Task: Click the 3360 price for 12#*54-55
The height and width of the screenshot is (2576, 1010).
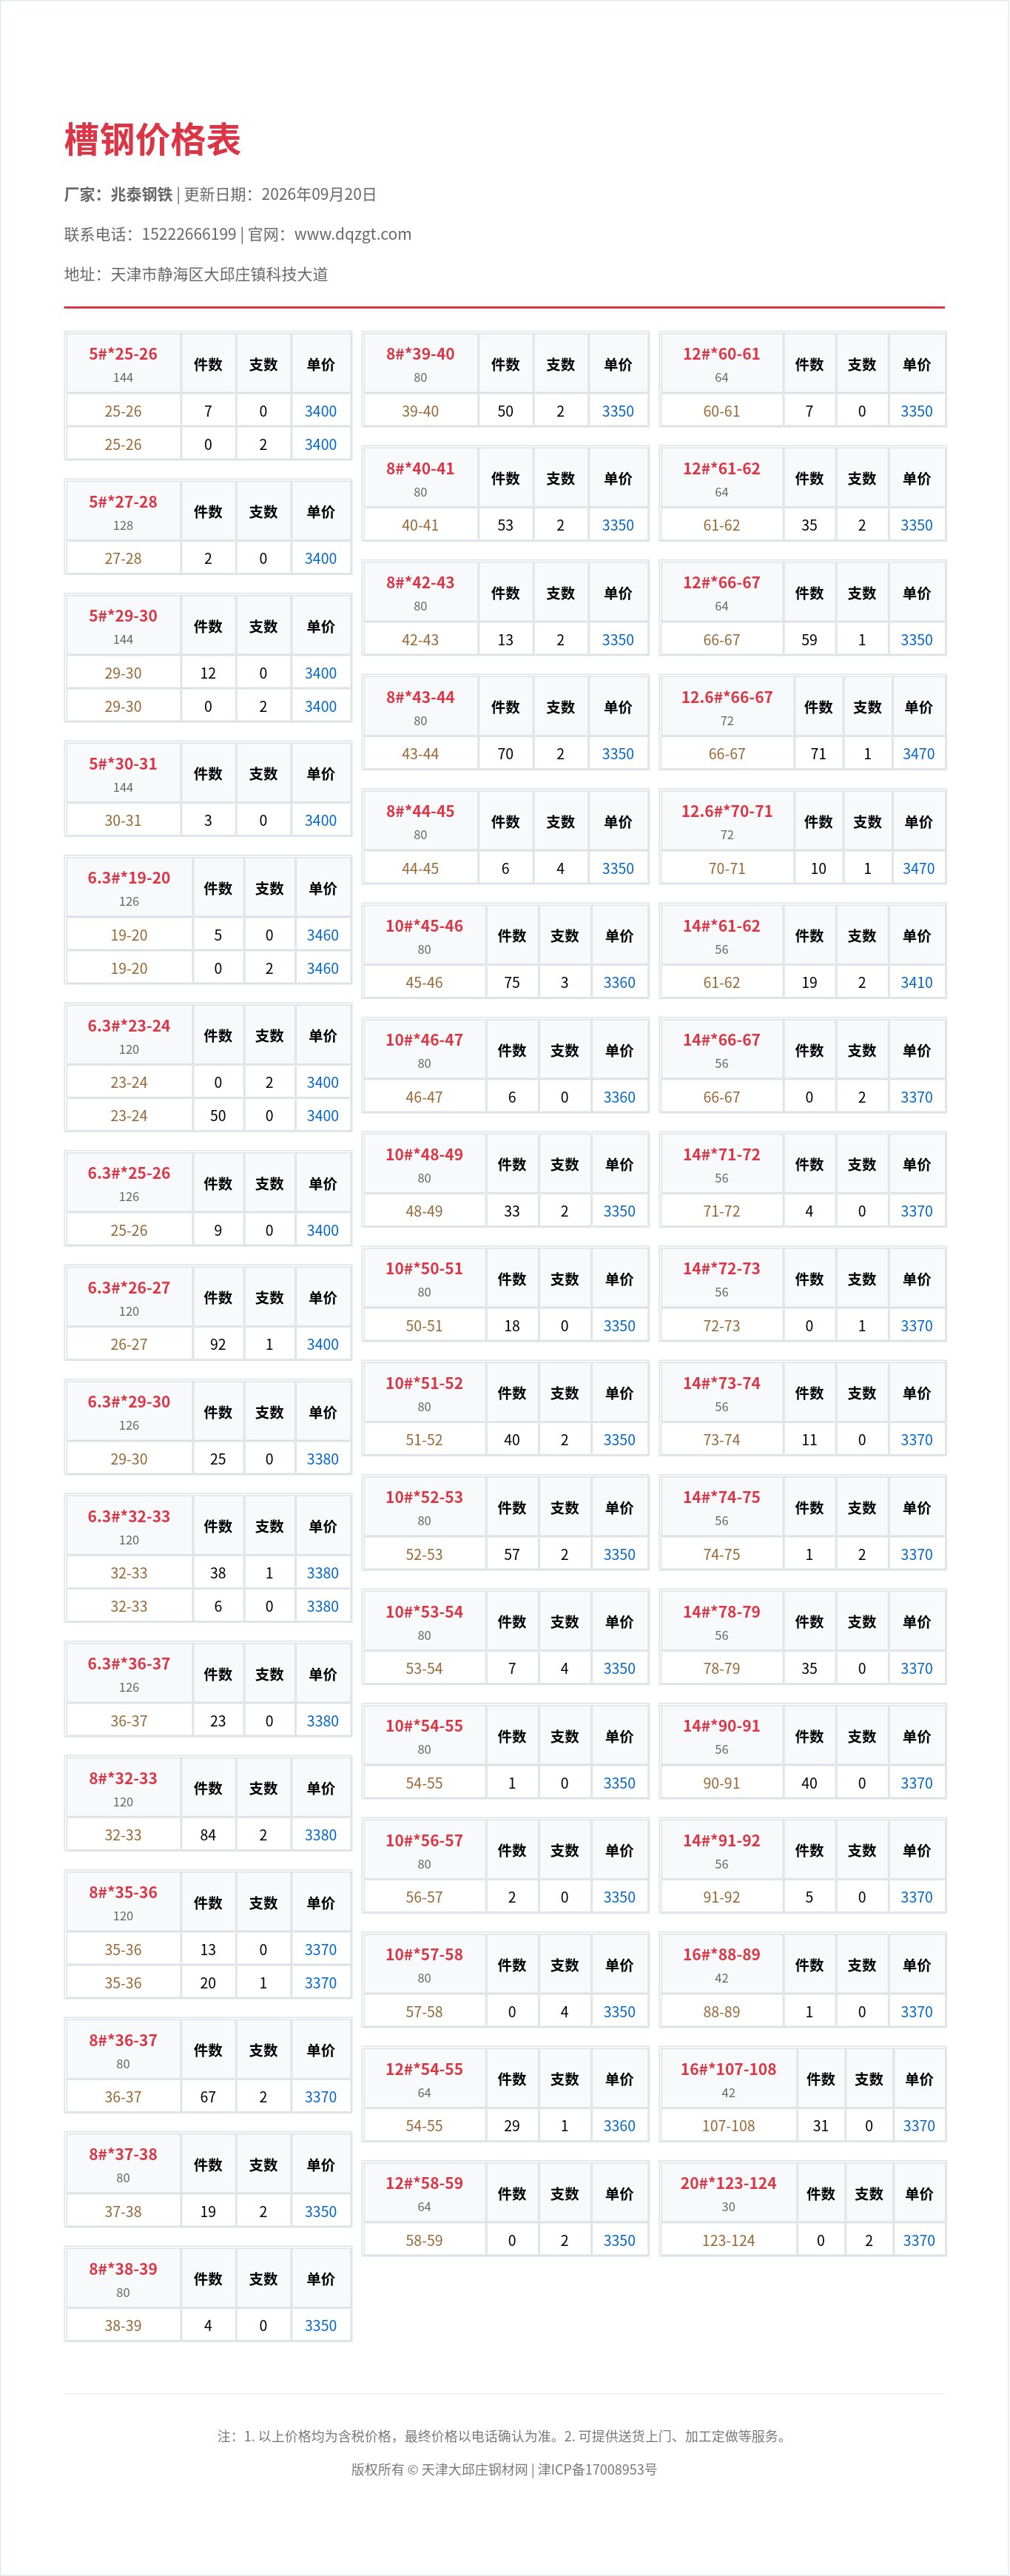Action: [619, 2126]
